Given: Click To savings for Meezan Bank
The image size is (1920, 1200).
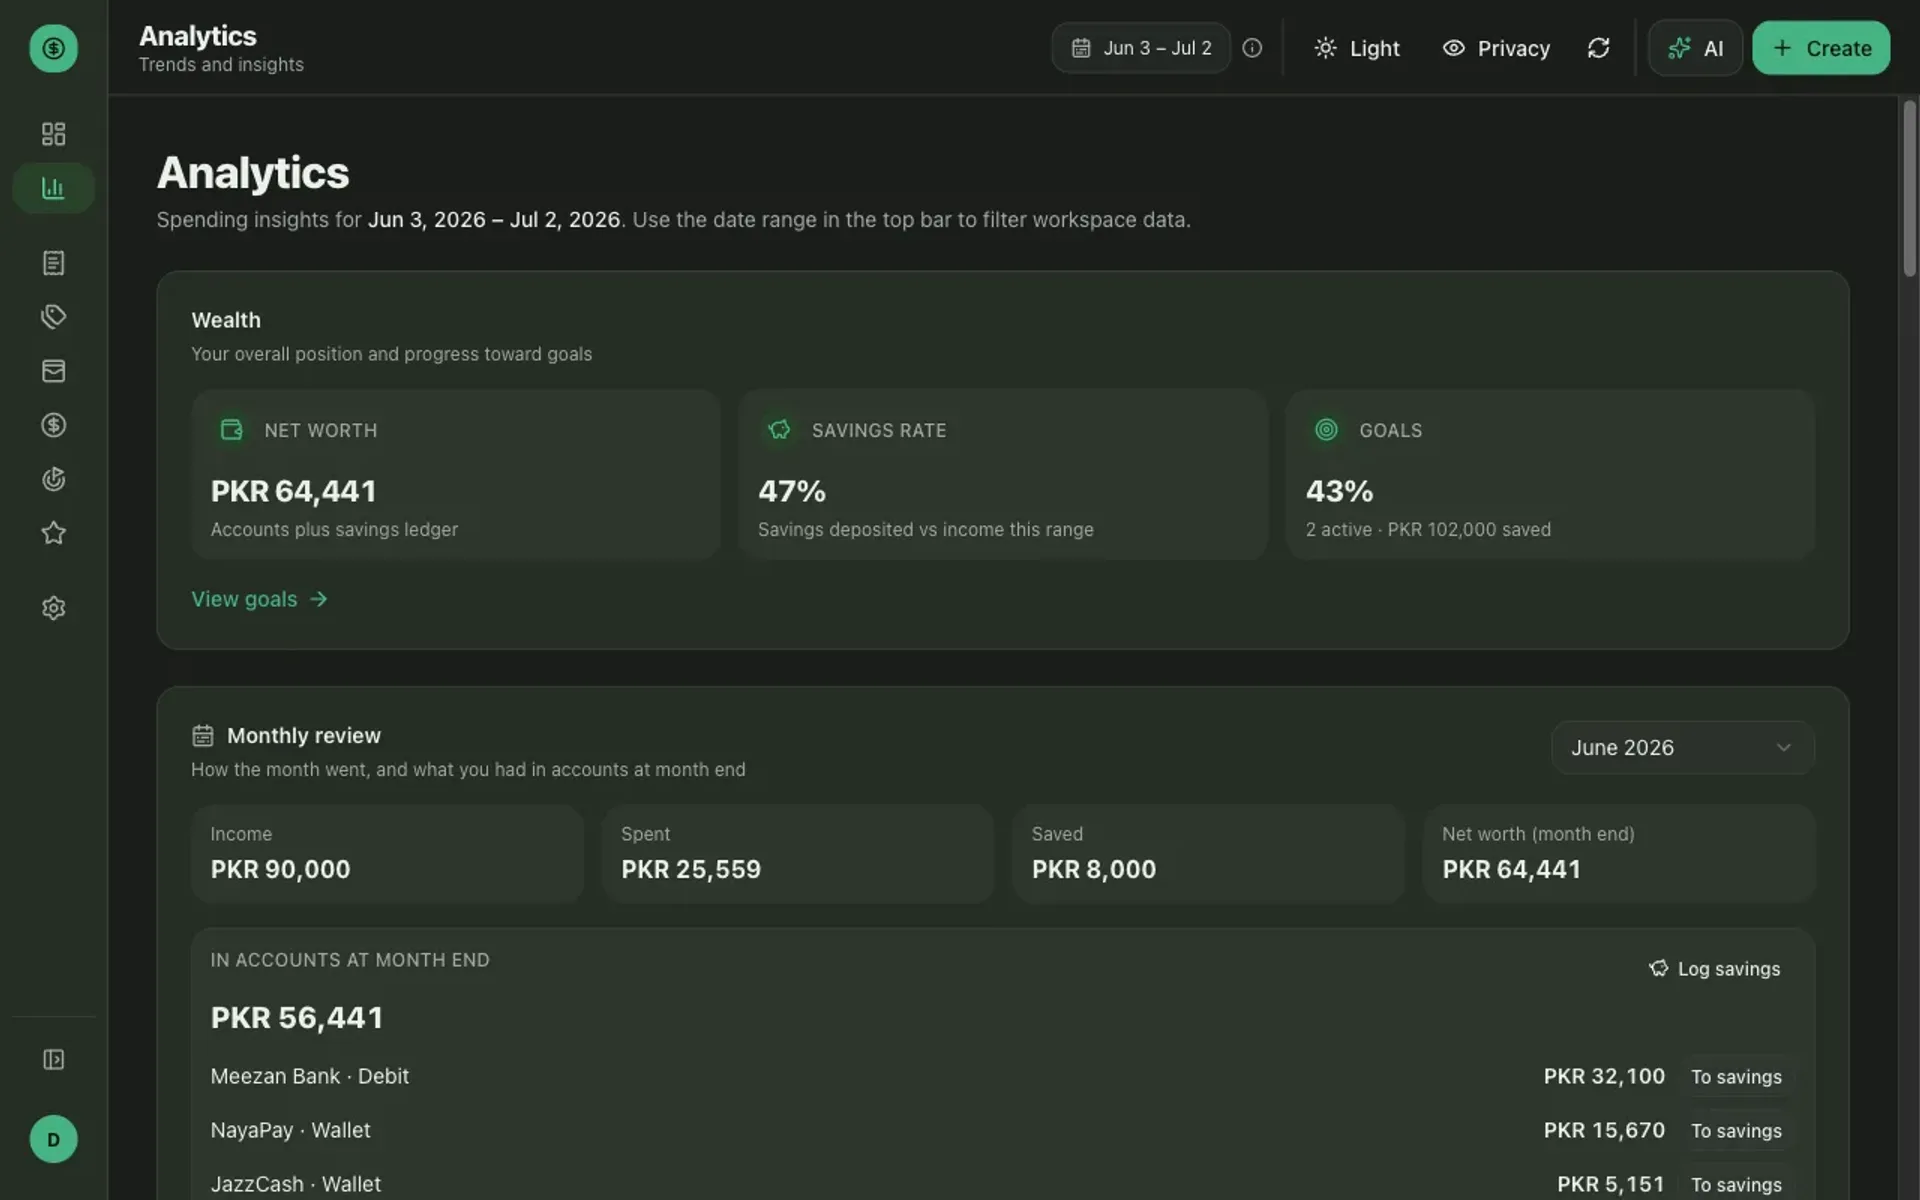Looking at the screenshot, I should click(1736, 1077).
